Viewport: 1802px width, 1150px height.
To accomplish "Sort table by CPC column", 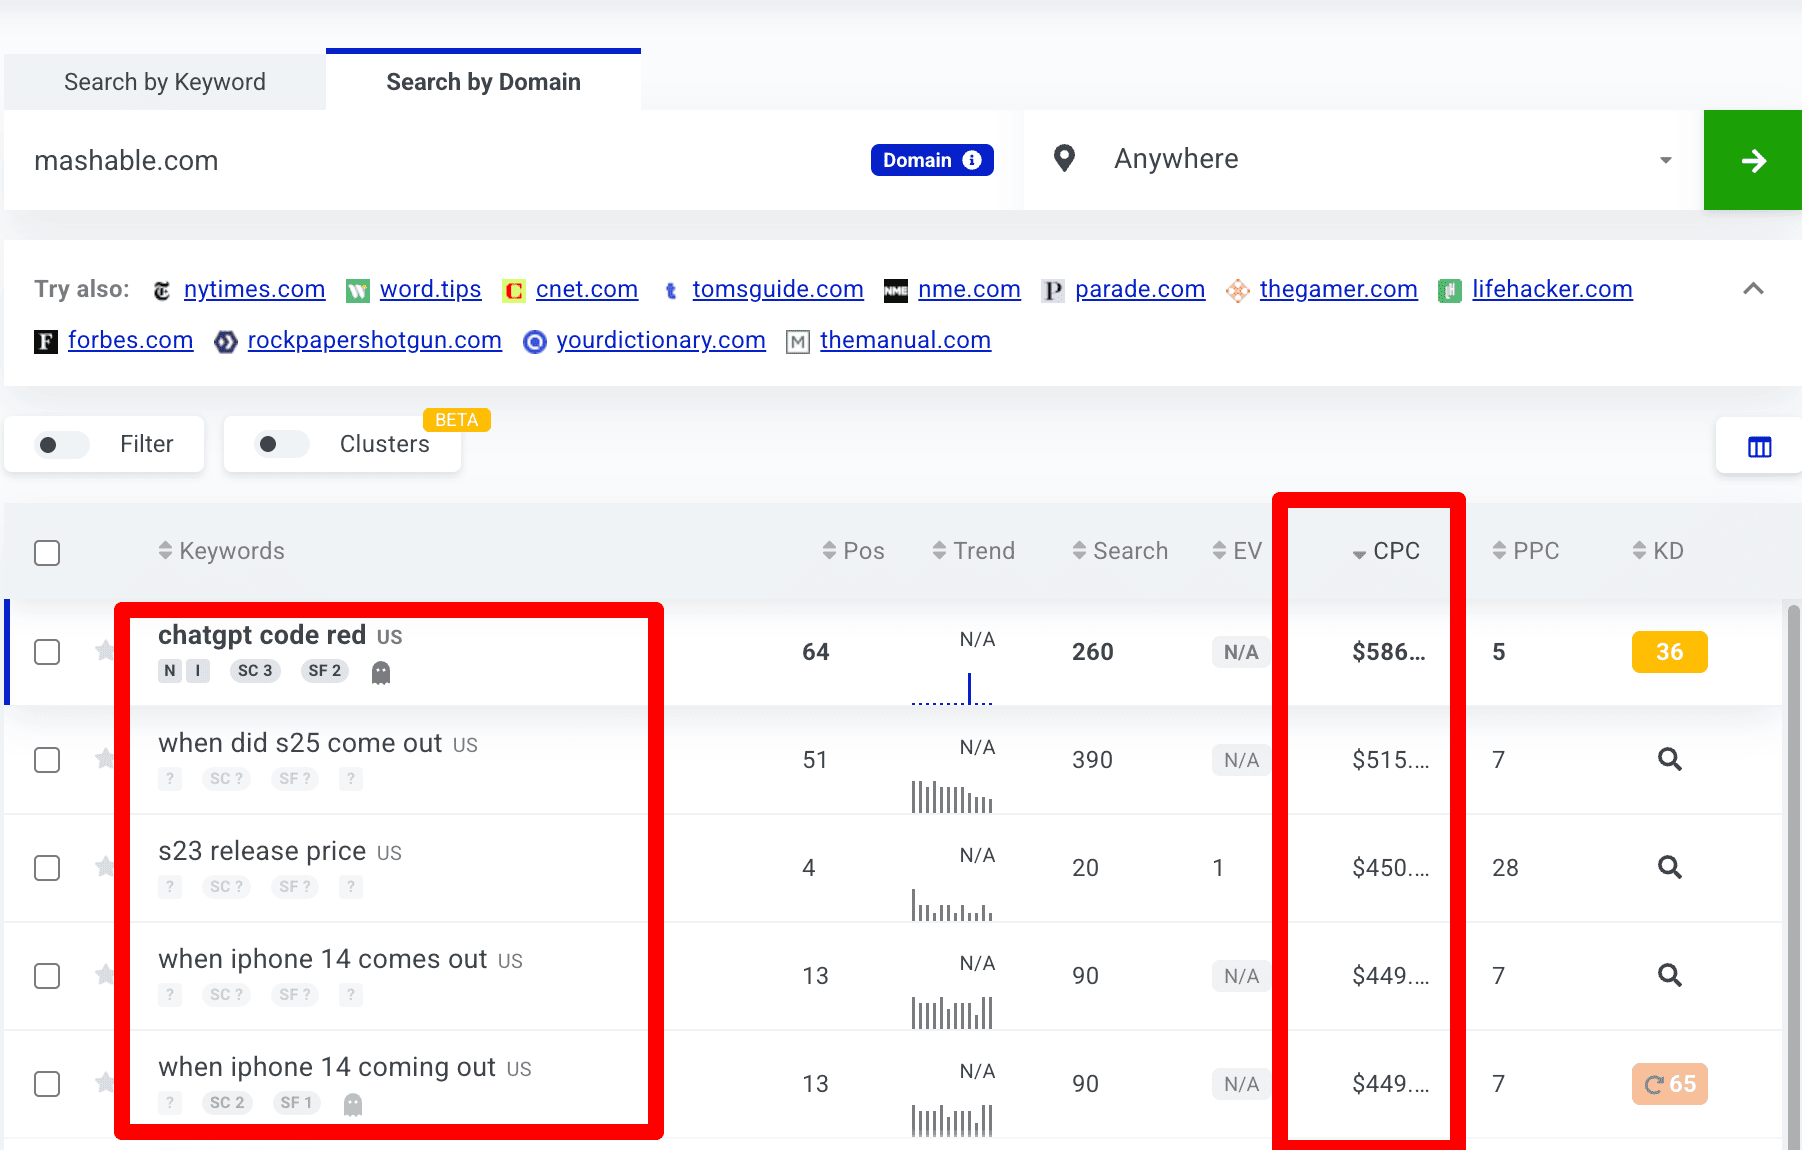I will click(x=1386, y=551).
